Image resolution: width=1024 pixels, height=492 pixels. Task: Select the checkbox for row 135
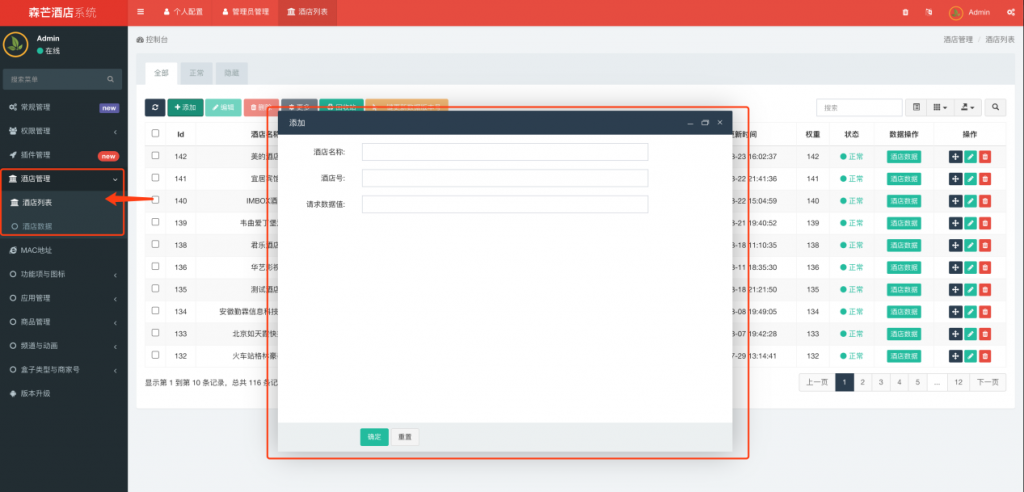[x=155, y=288]
